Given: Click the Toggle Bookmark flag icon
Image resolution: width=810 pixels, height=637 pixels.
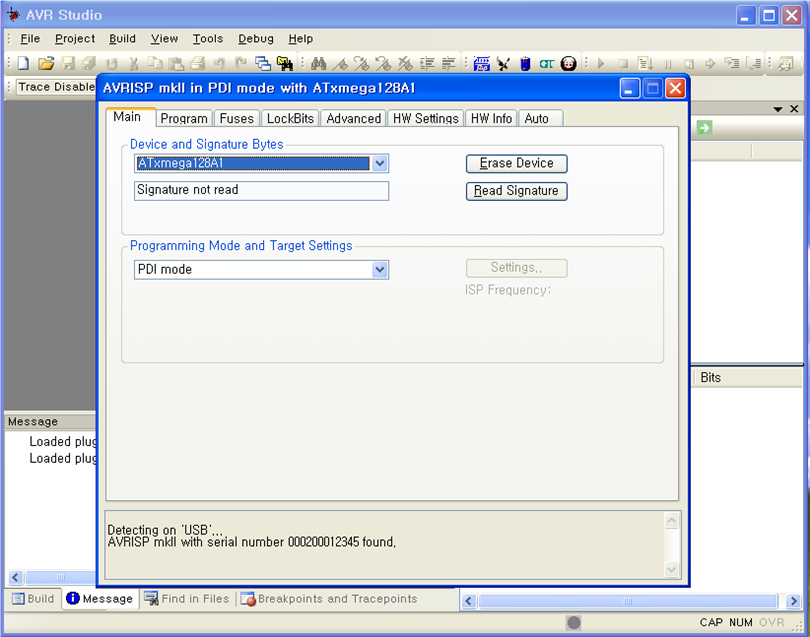Looking at the screenshot, I should click(x=340, y=64).
